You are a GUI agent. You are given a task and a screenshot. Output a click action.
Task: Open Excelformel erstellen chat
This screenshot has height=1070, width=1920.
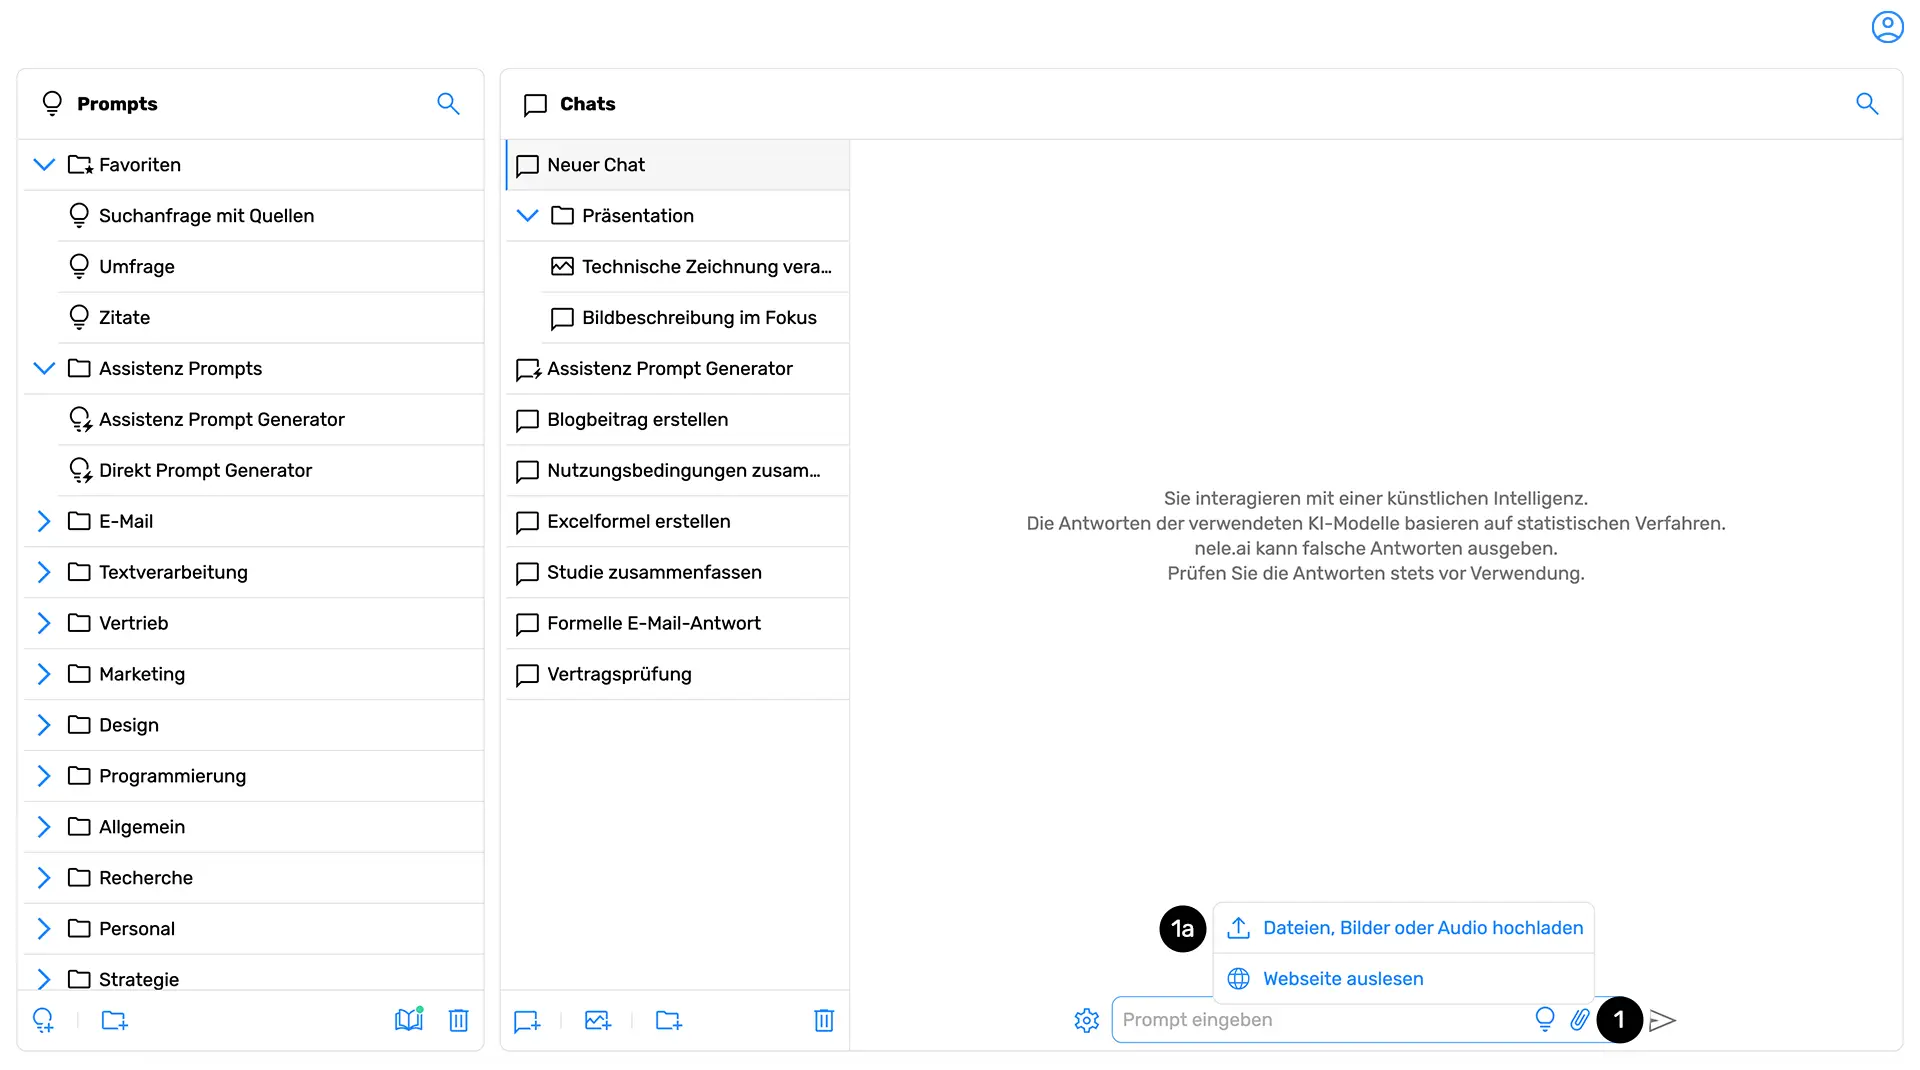pos(678,522)
